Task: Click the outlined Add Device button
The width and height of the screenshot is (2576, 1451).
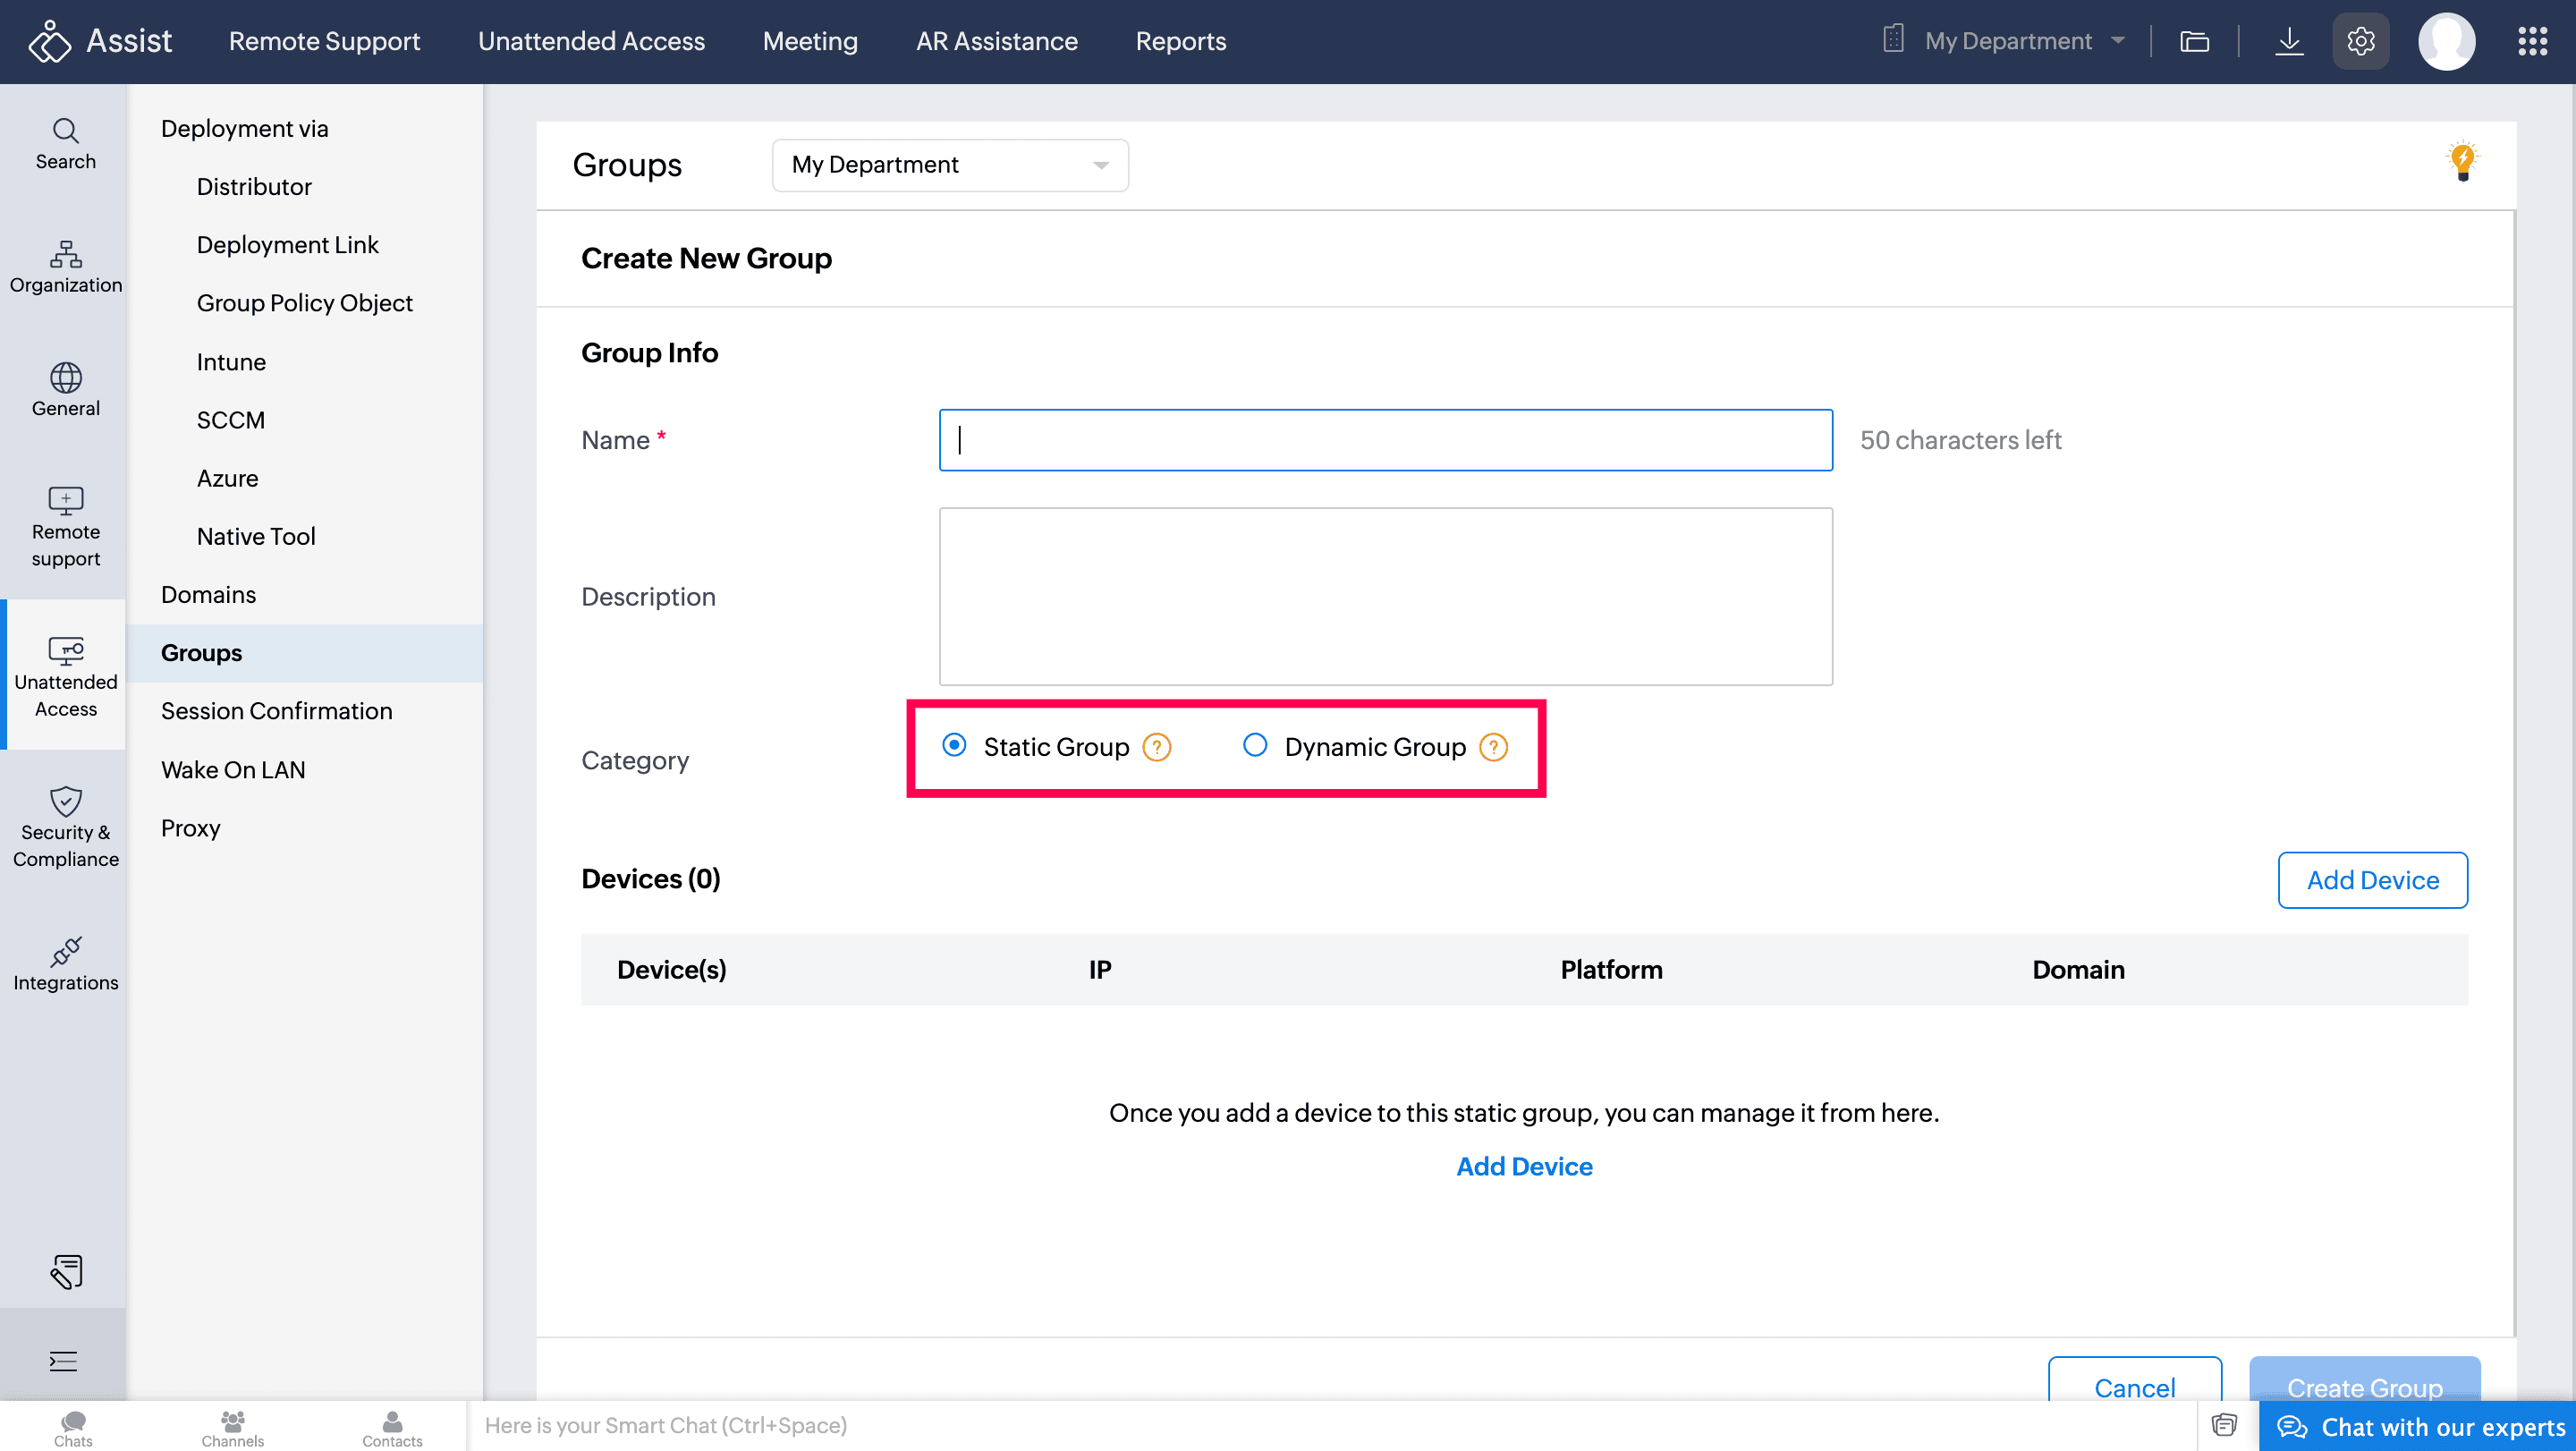Action: 2372,880
